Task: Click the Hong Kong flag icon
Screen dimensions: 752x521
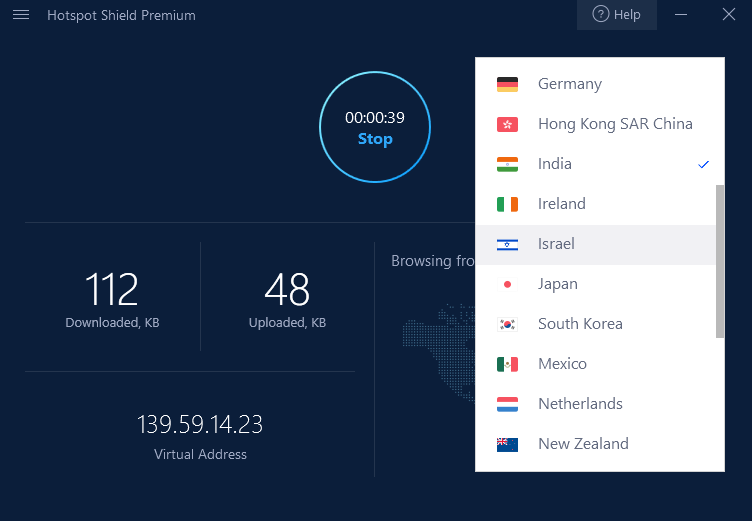Action: (507, 125)
